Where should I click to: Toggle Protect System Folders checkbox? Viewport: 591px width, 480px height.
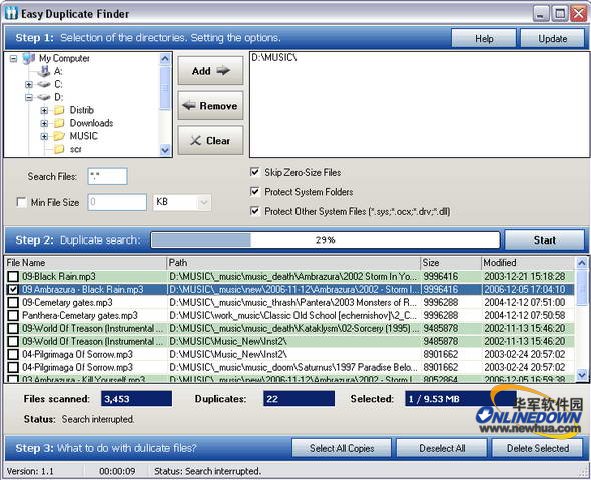click(255, 191)
